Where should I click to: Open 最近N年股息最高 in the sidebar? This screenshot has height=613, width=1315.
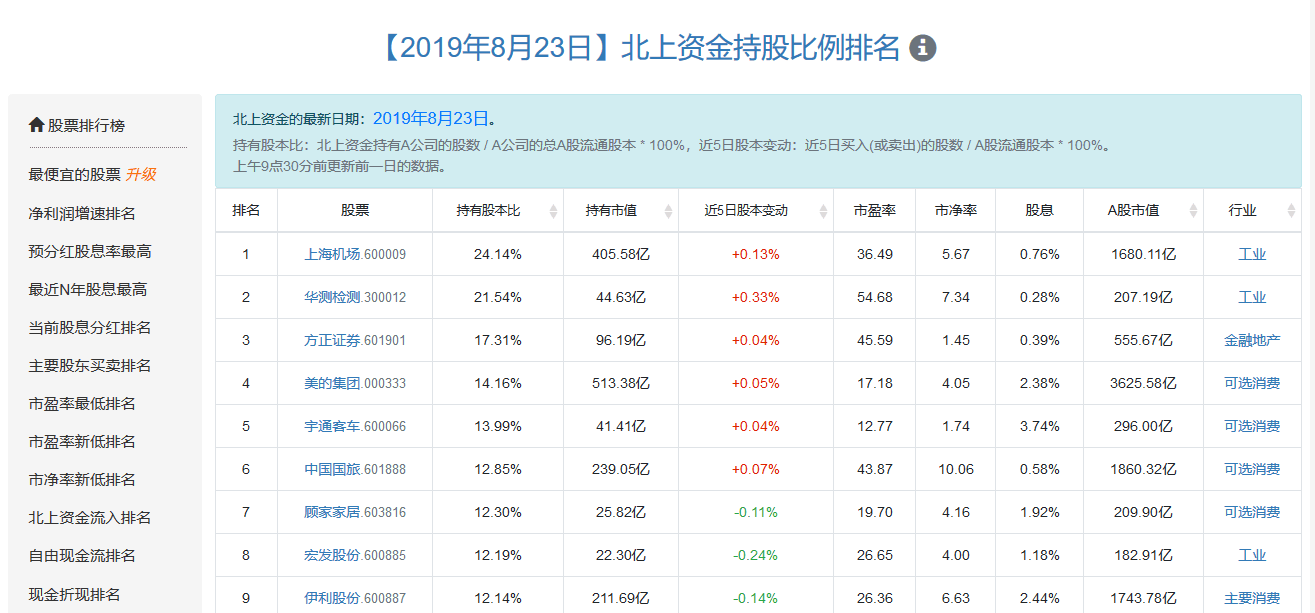coord(88,289)
